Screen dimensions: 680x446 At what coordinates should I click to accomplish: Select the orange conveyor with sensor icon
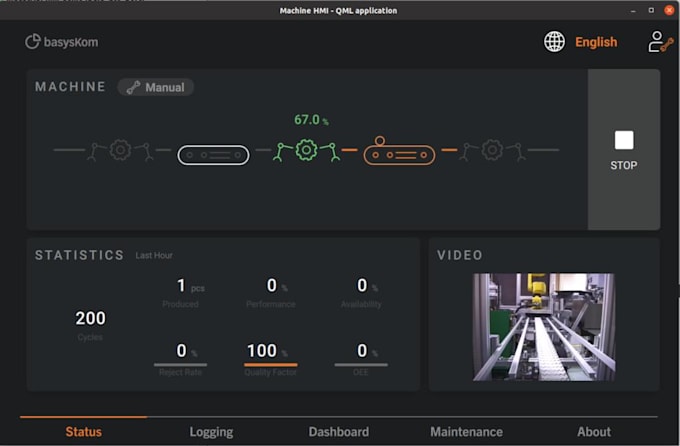point(399,151)
